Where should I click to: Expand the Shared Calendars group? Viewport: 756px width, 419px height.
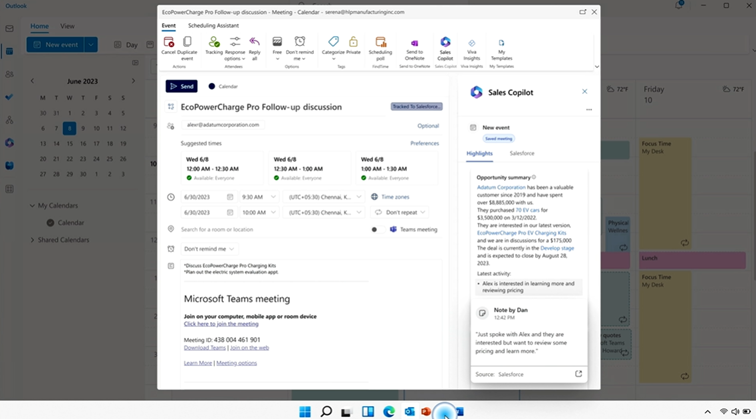[32, 240]
